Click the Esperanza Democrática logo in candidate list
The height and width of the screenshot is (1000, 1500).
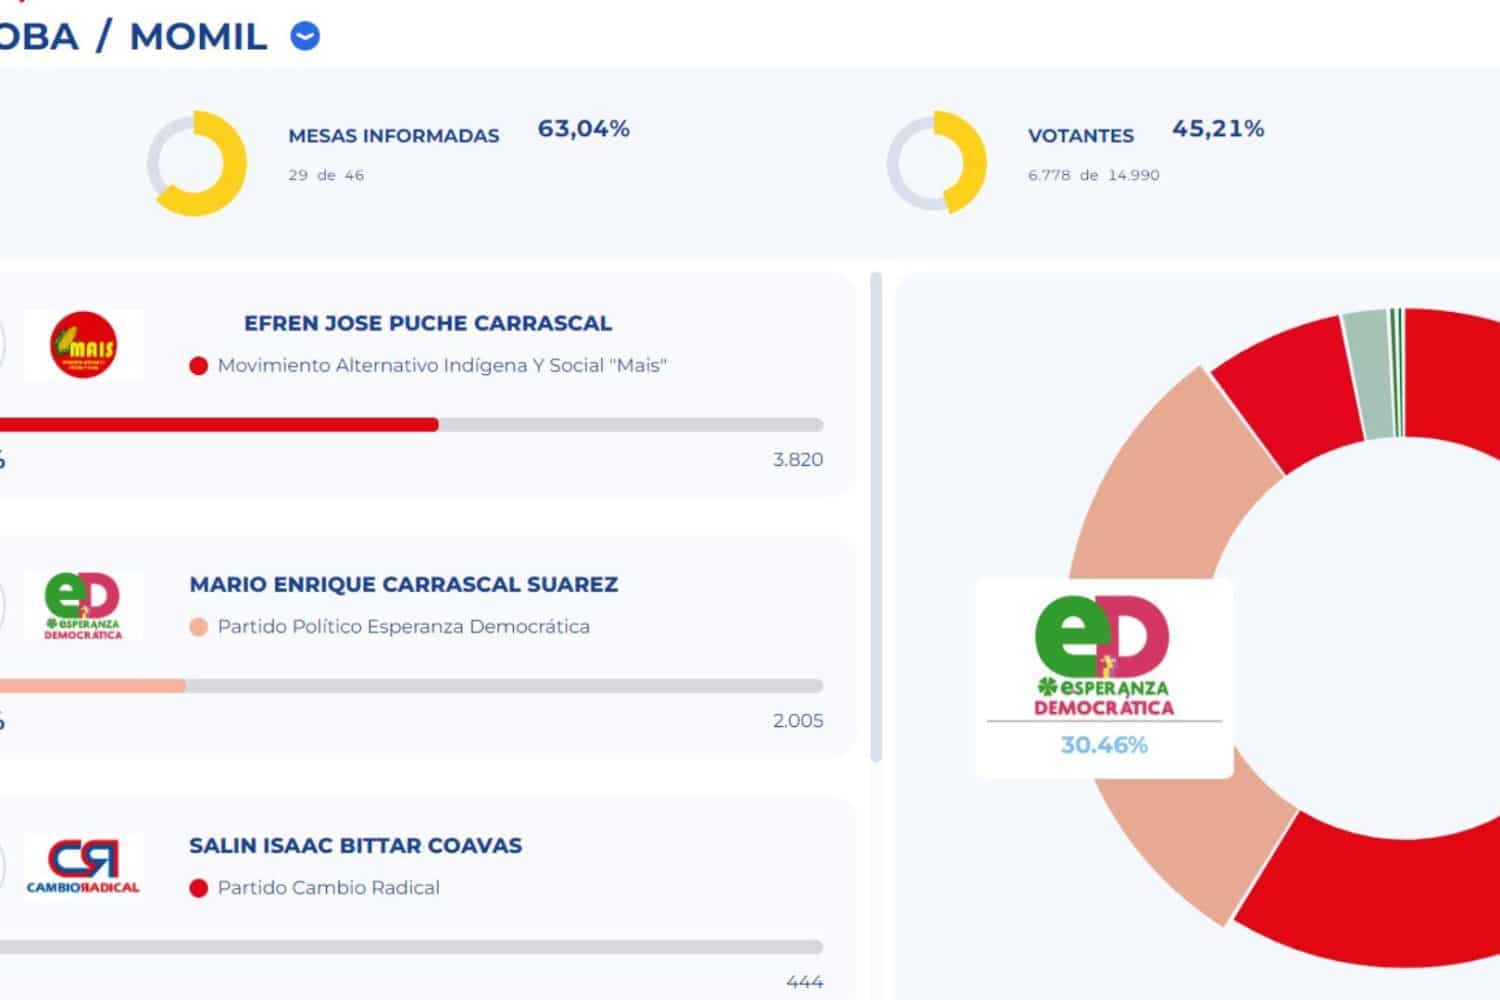pos(83,605)
